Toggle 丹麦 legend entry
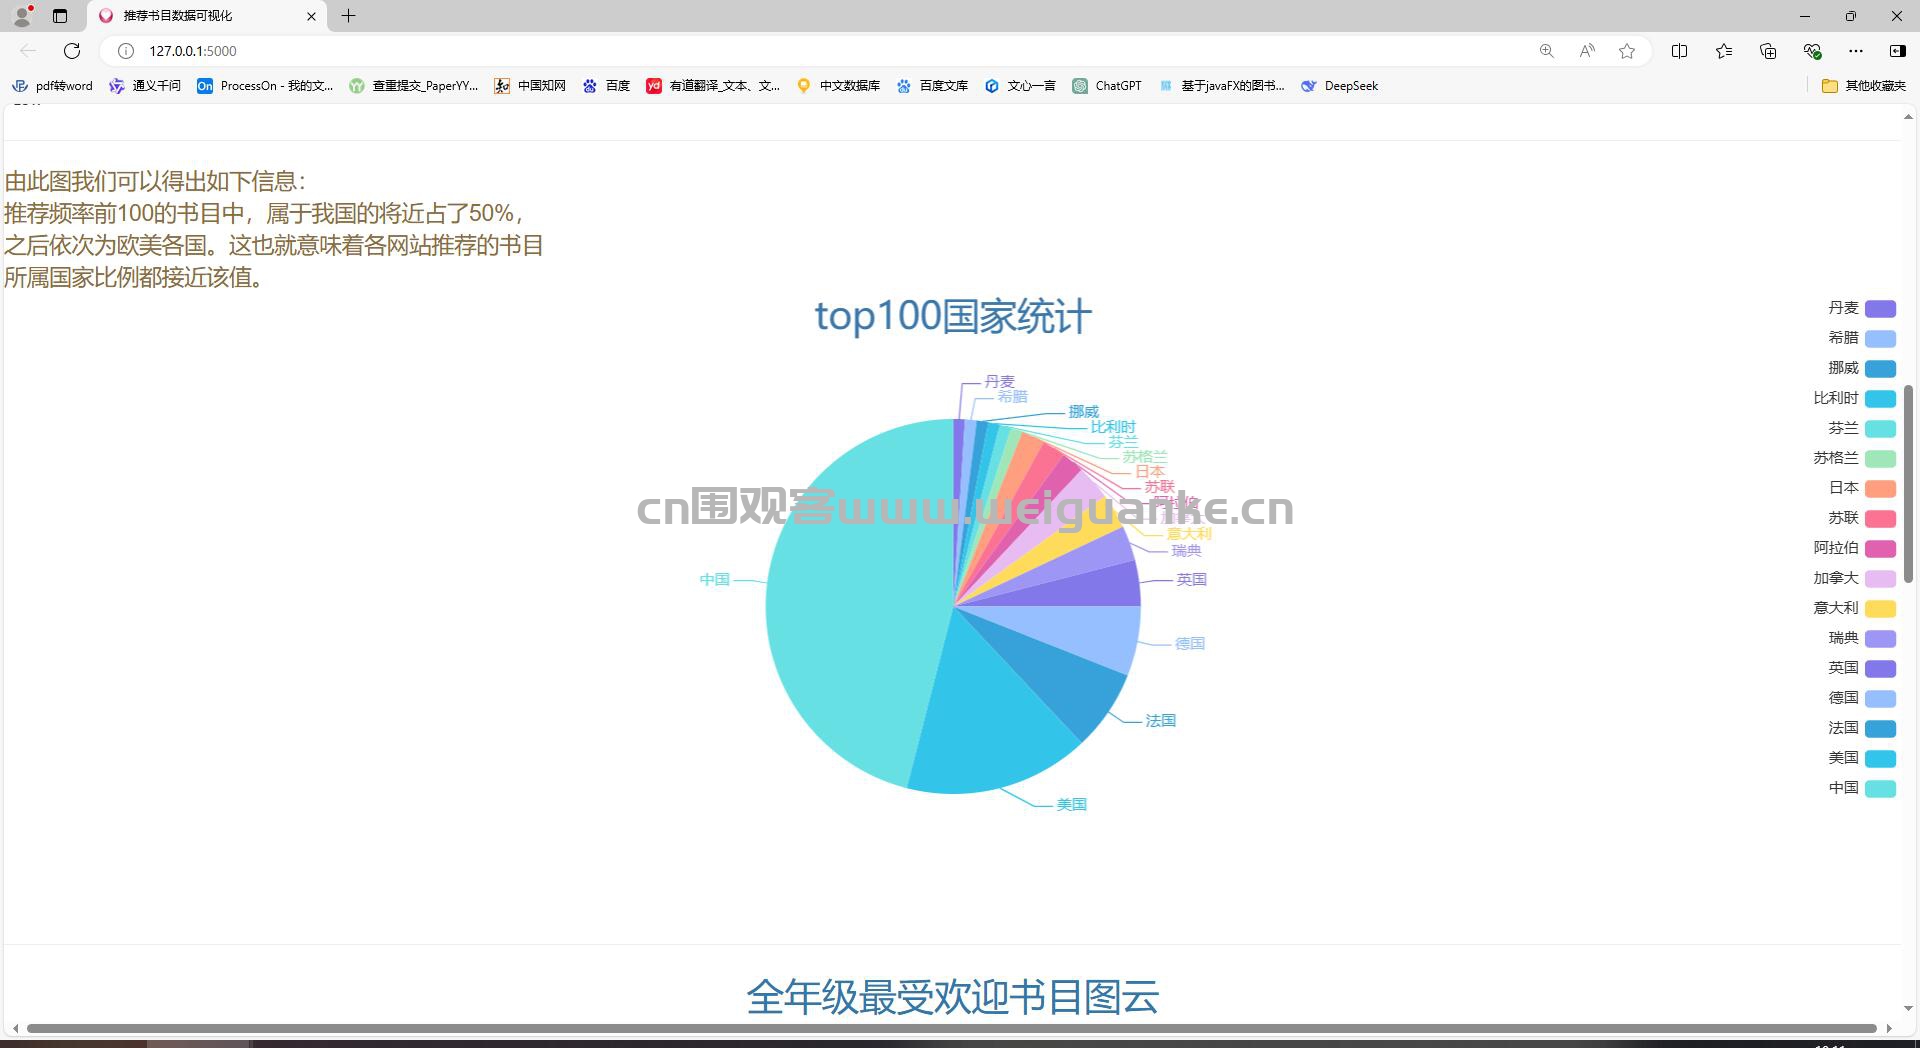 pyautogui.click(x=1862, y=308)
